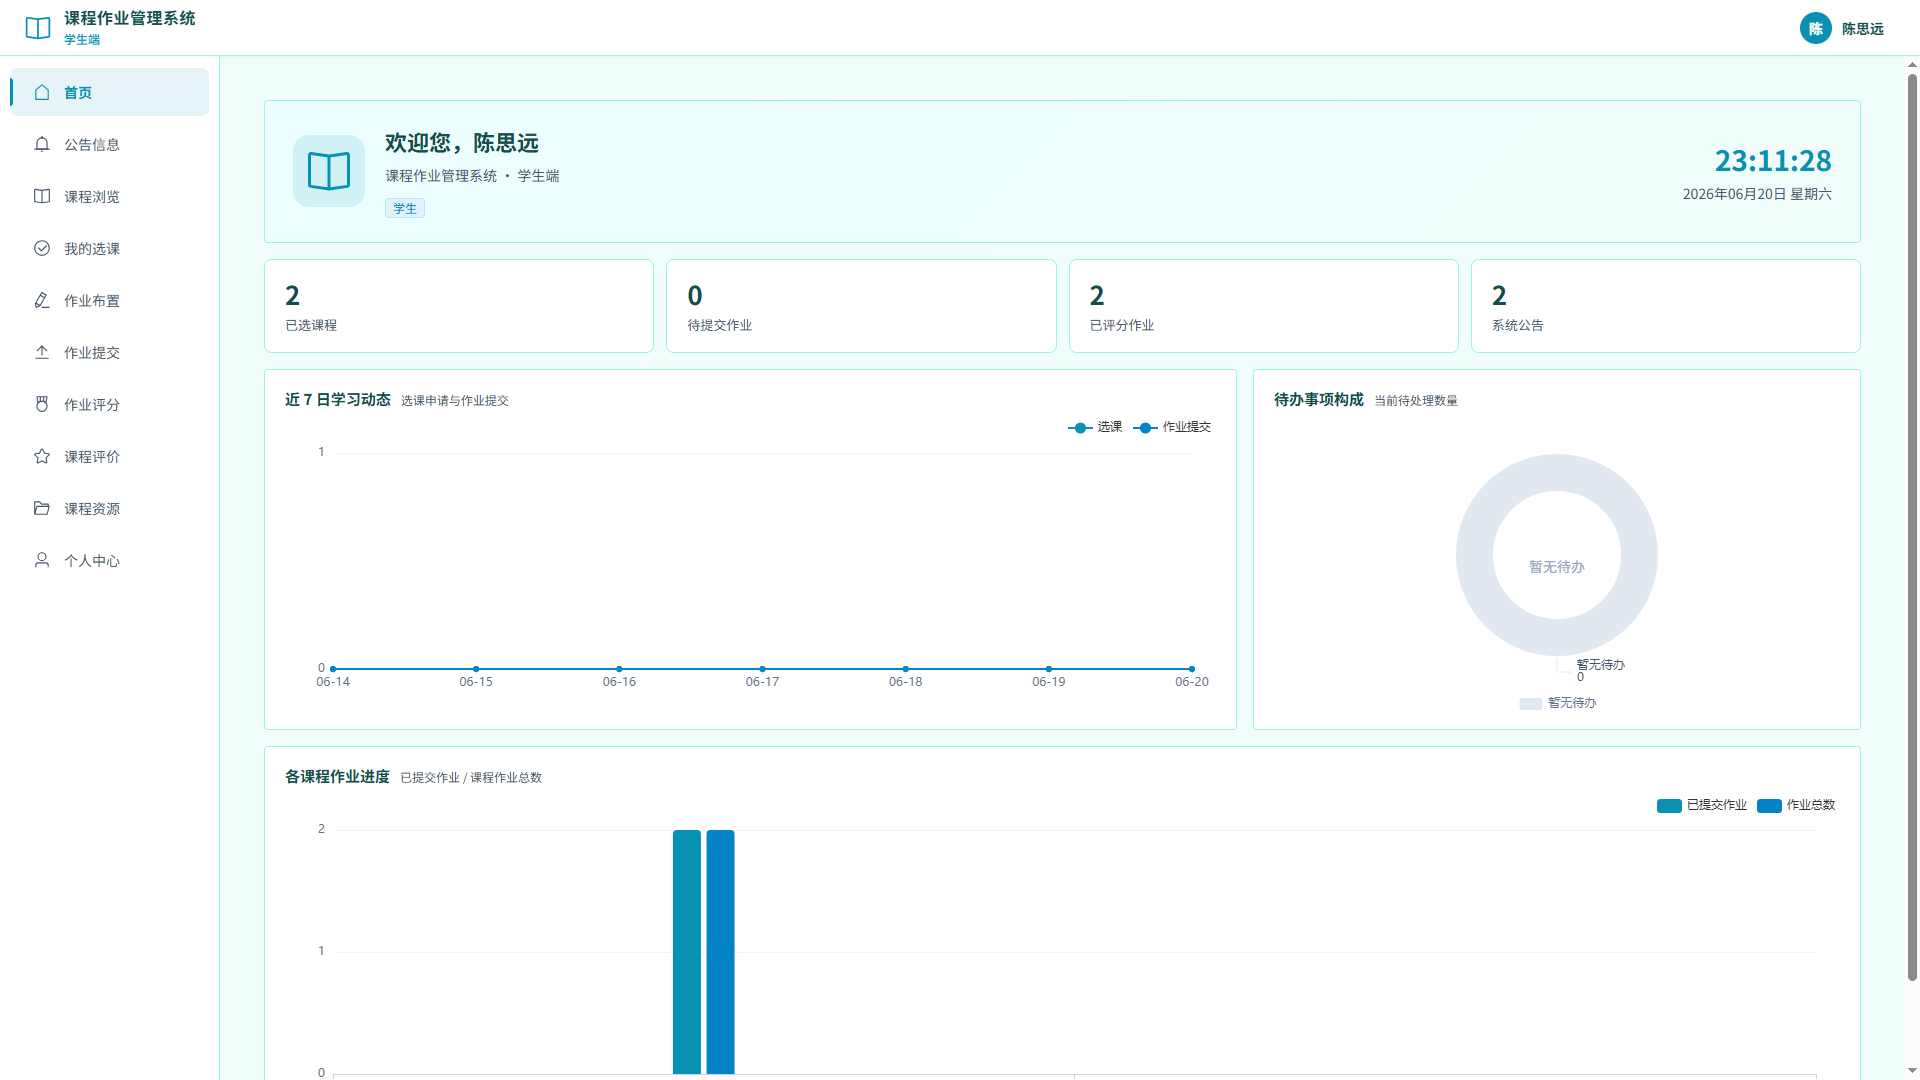
Task: Click the 06-20 data point on line chart
Action: pyautogui.click(x=1192, y=668)
